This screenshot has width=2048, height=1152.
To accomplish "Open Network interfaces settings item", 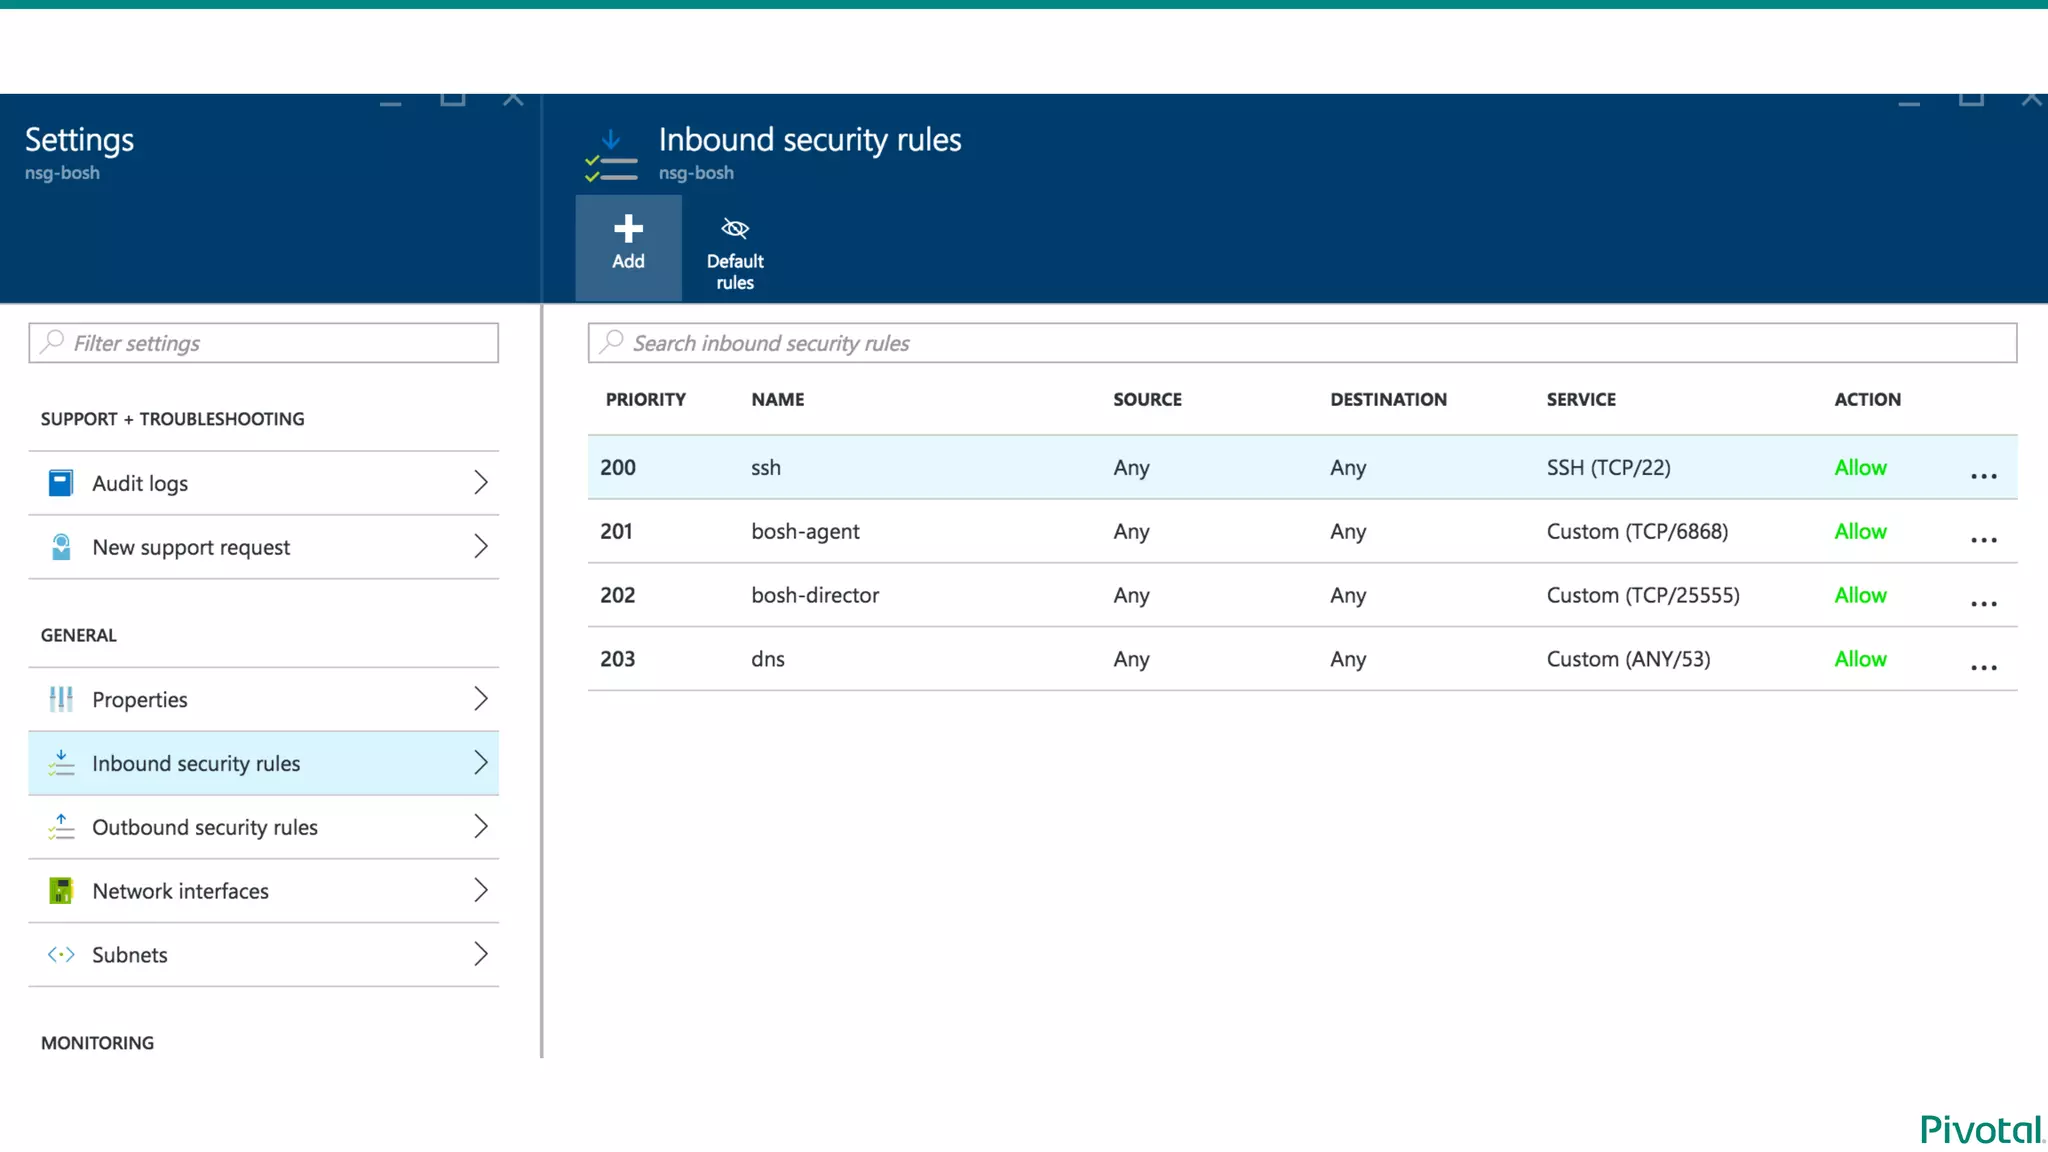I will click(x=180, y=891).
